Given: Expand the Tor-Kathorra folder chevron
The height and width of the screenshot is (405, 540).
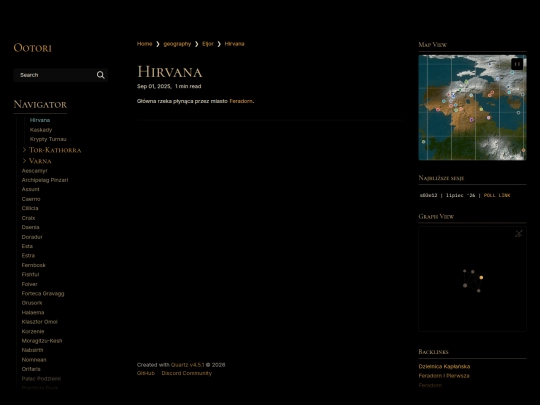Looking at the screenshot, I should [x=24, y=150].
